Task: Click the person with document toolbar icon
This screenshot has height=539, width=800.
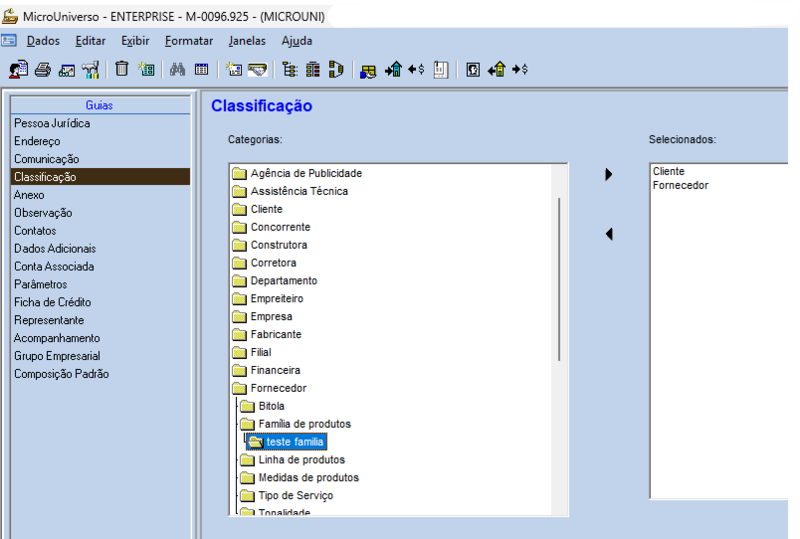Action: [x=18, y=69]
